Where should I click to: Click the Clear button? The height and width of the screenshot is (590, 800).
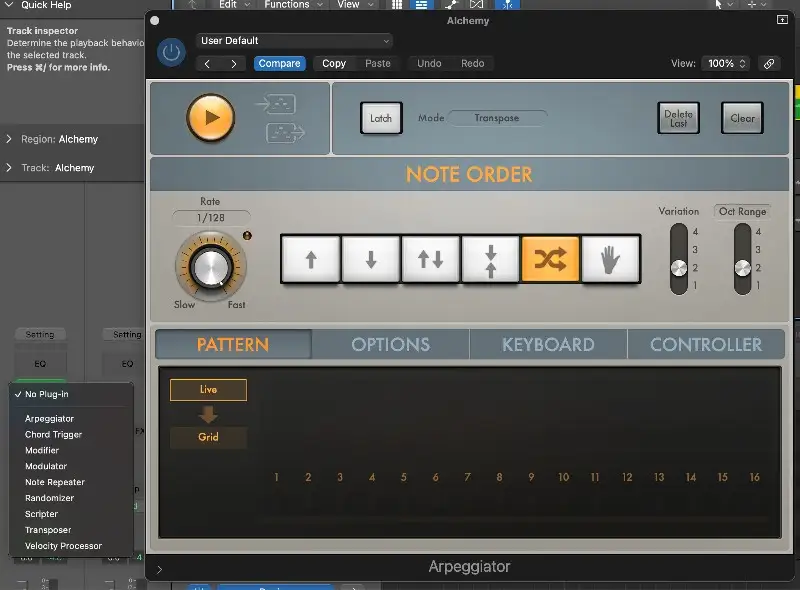click(x=742, y=118)
